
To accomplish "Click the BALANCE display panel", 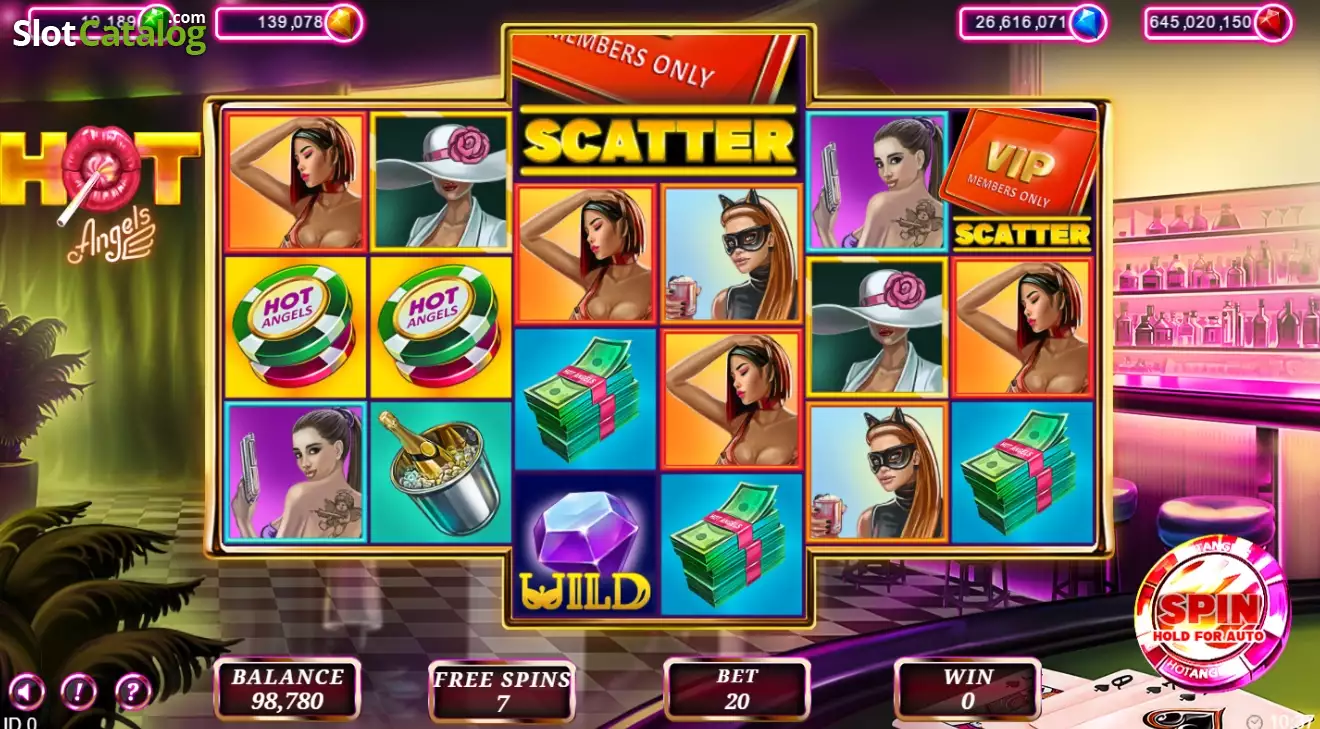I will 287,689.
